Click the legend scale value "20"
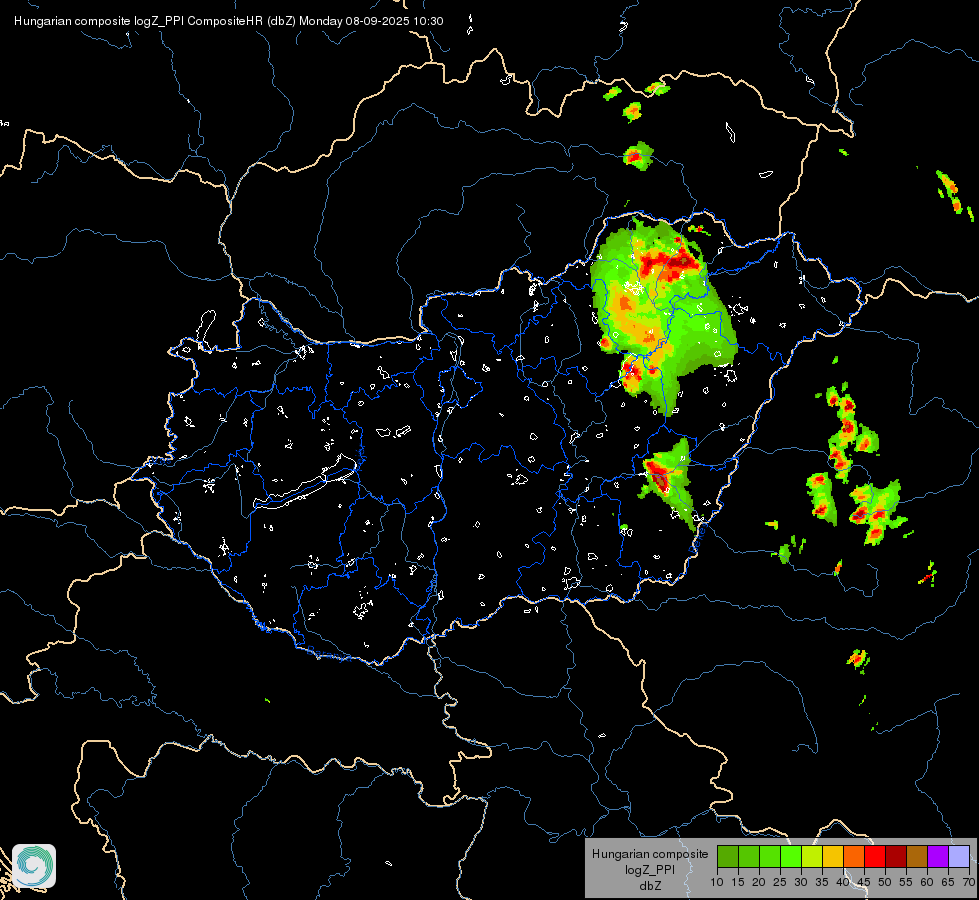The image size is (979, 900). (x=759, y=882)
